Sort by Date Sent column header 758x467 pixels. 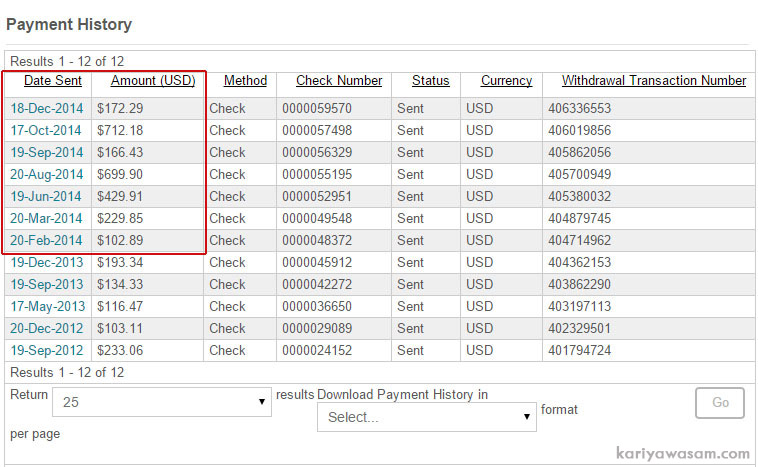tap(53, 81)
